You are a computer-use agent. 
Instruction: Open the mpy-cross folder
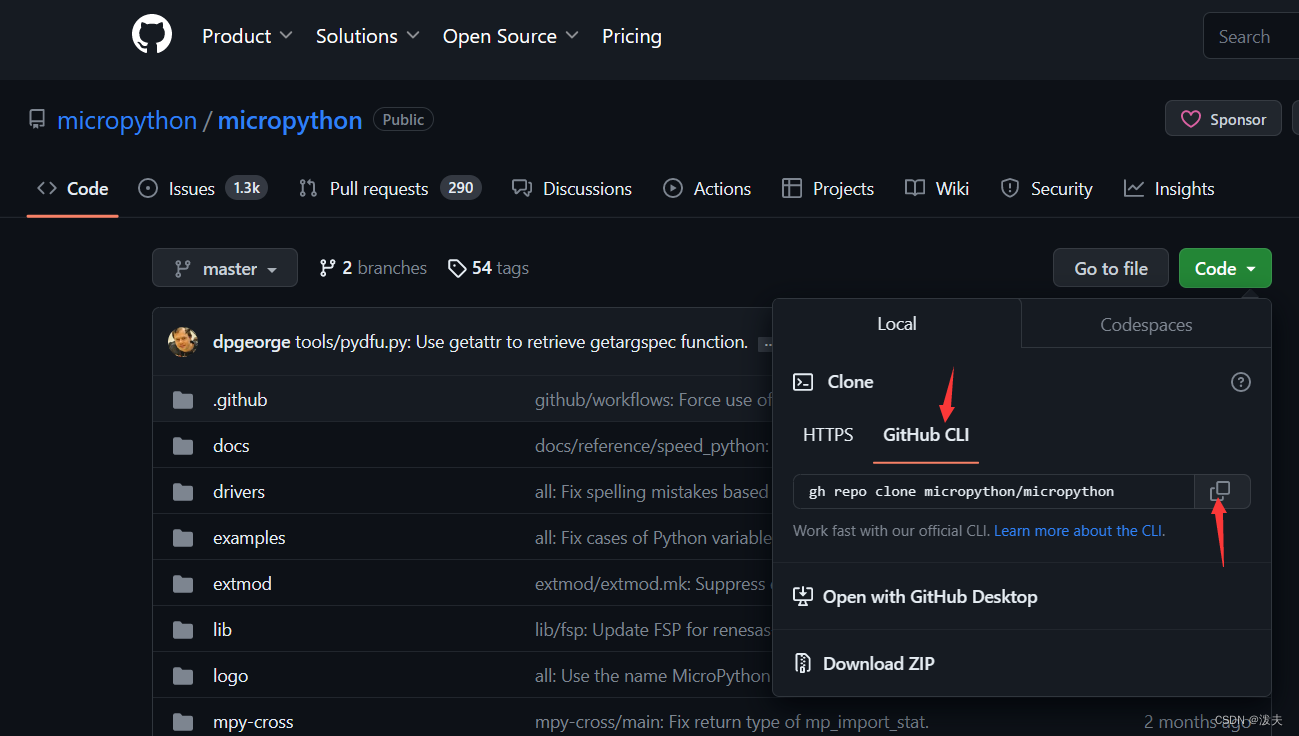[x=253, y=722]
